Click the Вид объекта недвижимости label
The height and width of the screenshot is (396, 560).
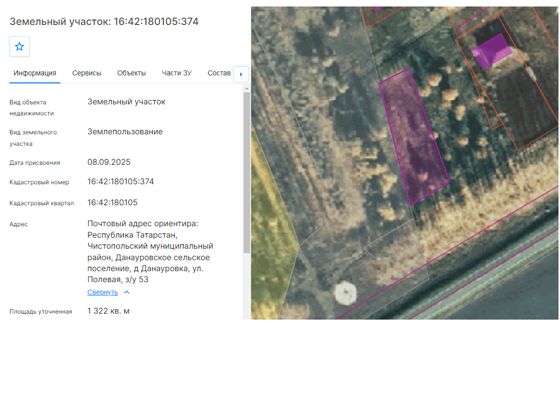pyautogui.click(x=32, y=107)
